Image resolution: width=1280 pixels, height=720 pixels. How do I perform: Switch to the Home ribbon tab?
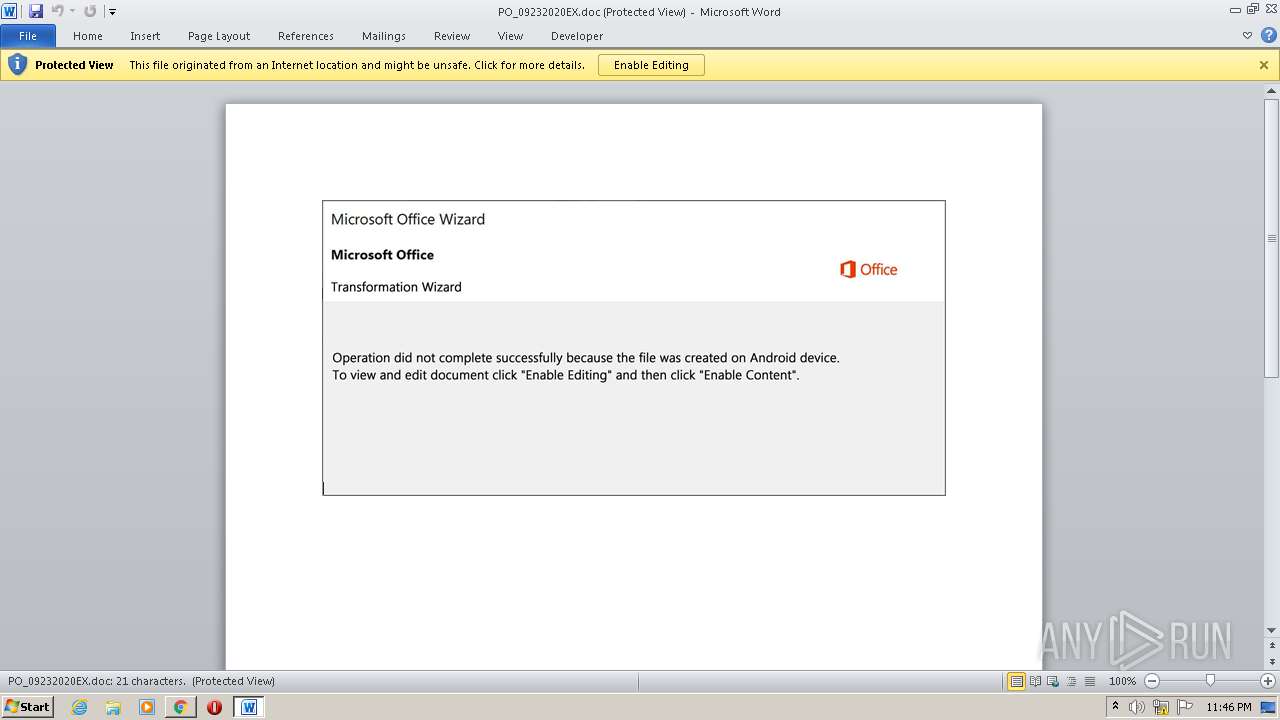pos(88,36)
